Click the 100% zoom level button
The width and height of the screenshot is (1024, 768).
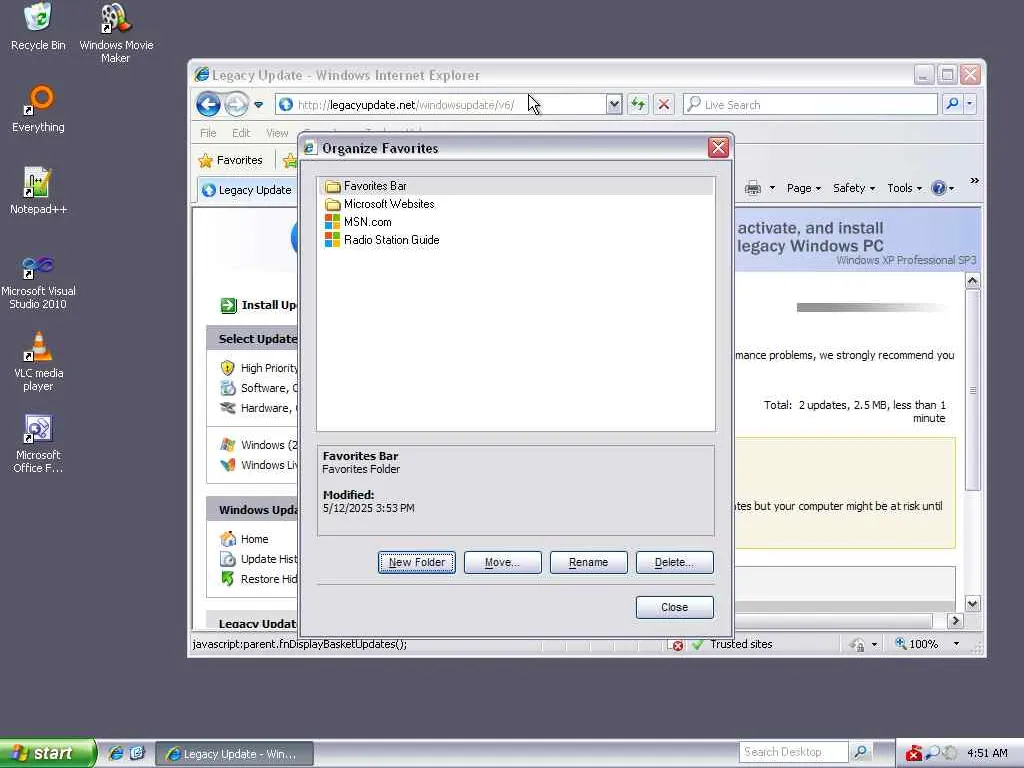coord(917,645)
